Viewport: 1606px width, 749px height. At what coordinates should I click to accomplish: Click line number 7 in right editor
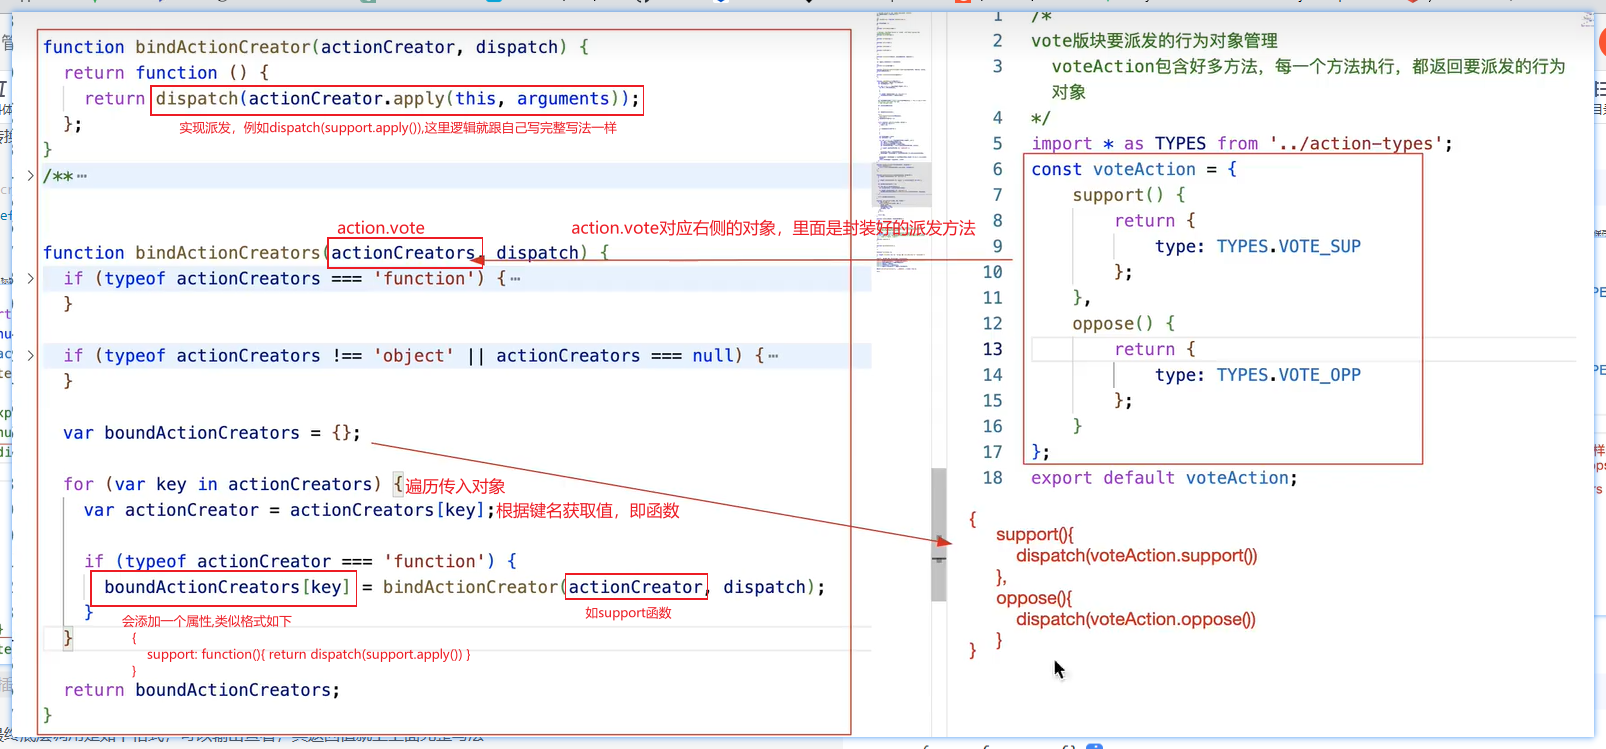pyautogui.click(x=997, y=195)
